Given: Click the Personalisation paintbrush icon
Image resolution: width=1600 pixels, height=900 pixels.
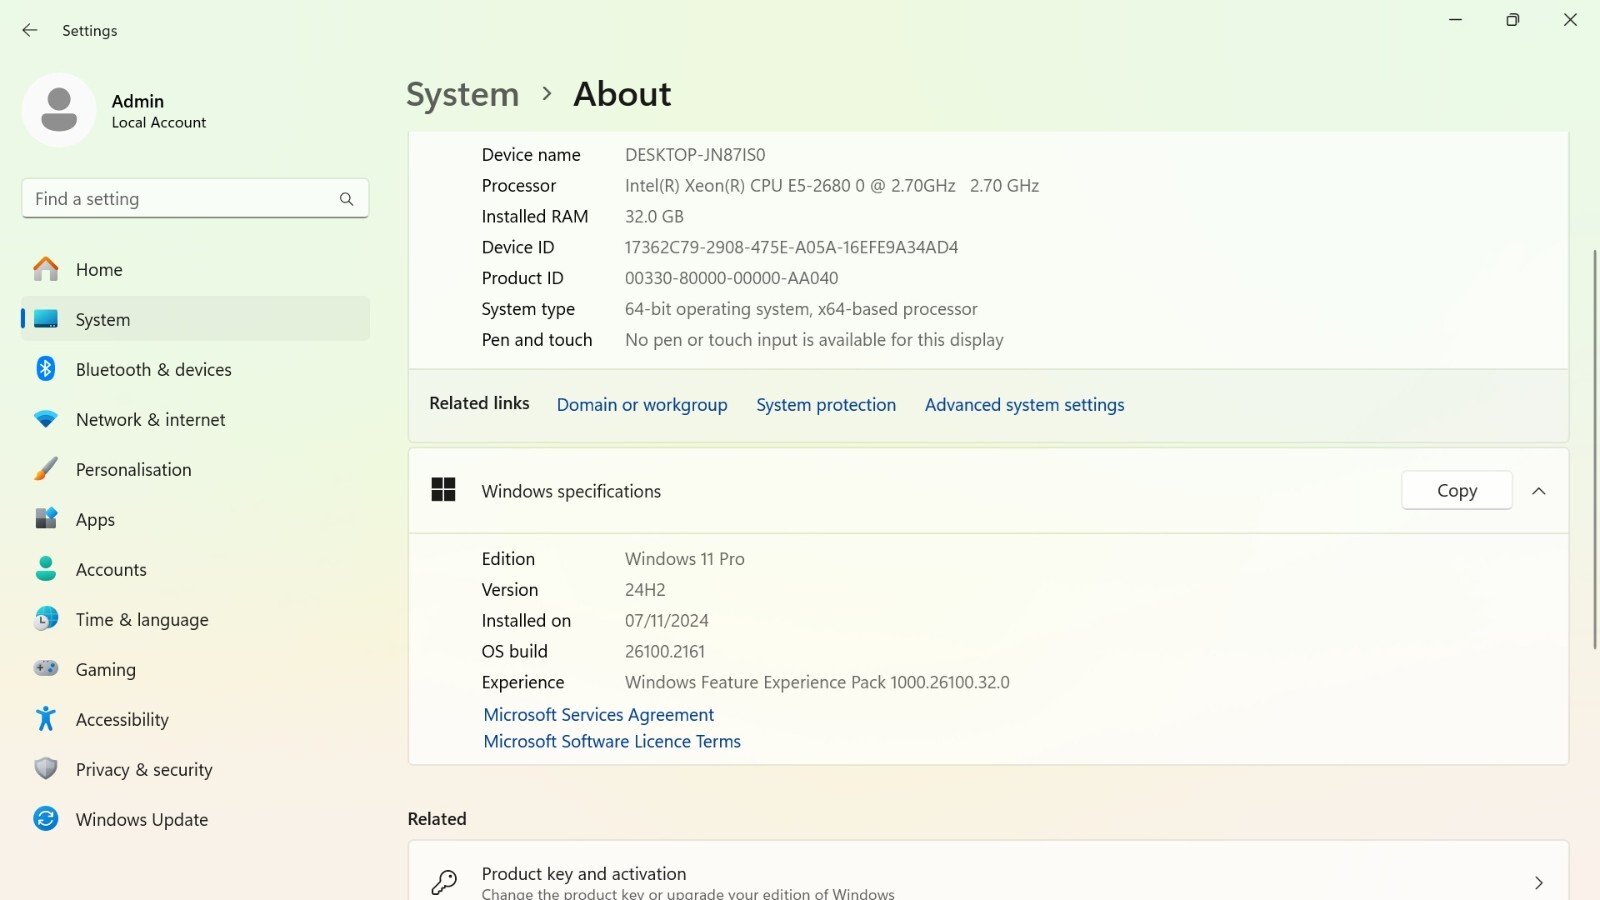Looking at the screenshot, I should 46,469.
